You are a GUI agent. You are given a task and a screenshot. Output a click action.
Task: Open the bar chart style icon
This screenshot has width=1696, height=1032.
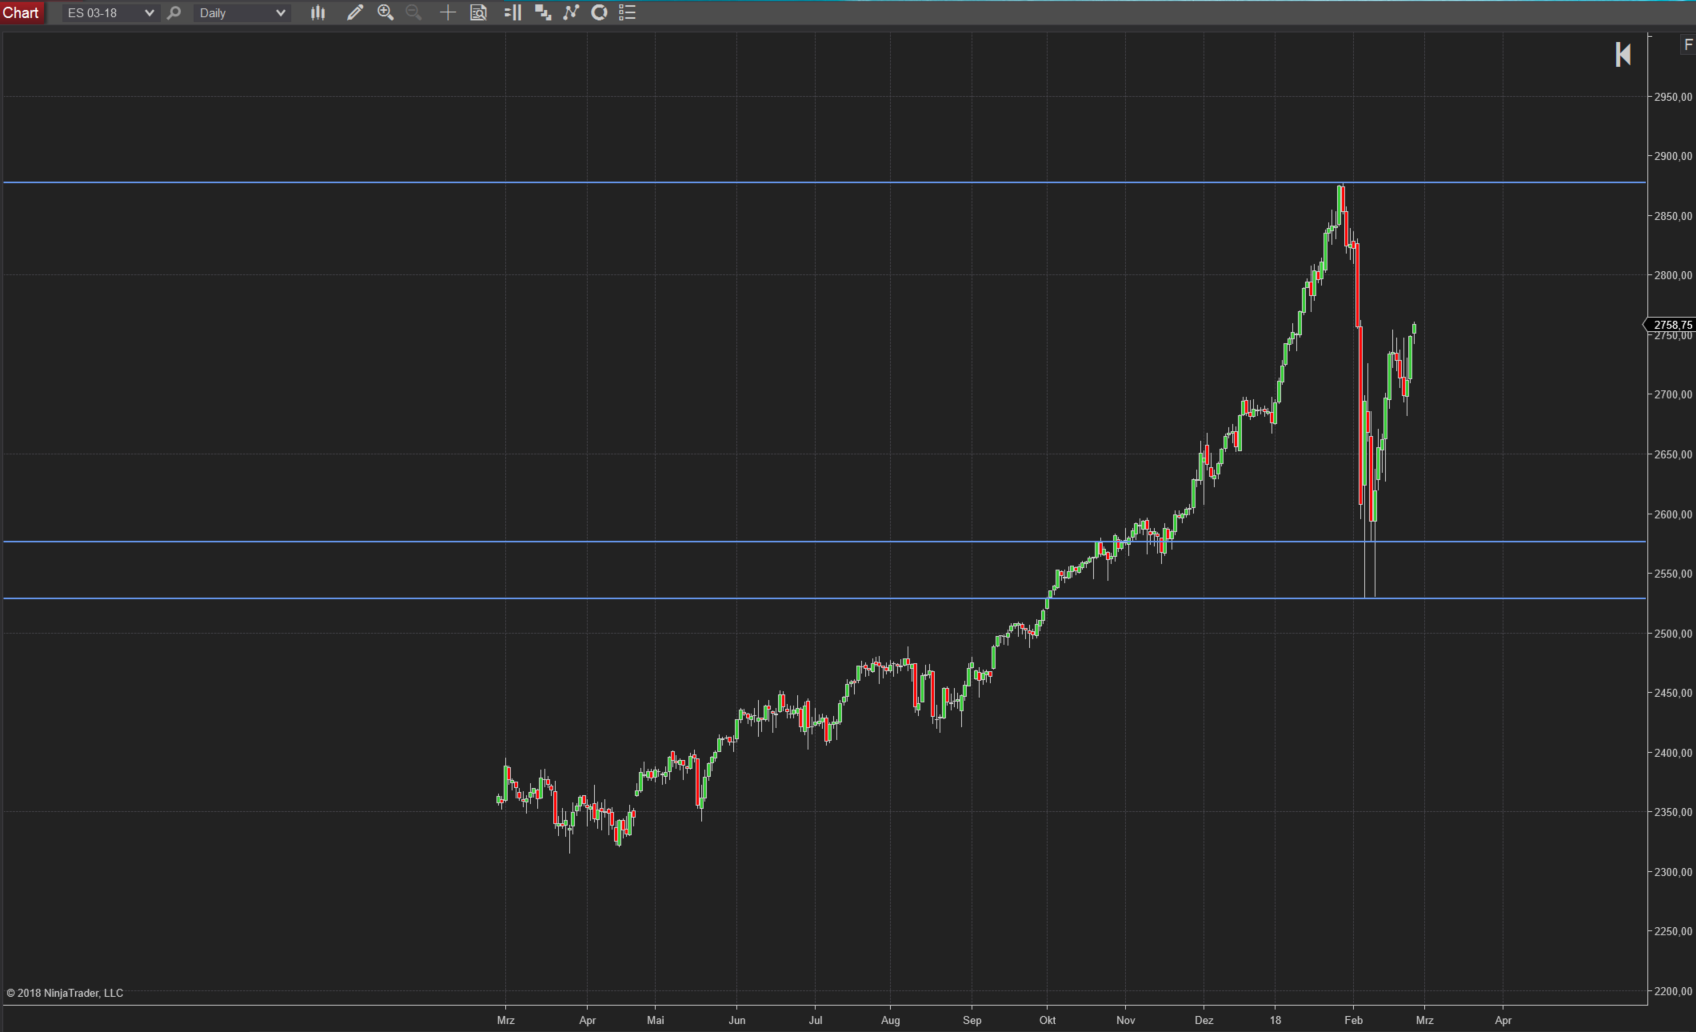tap(318, 13)
